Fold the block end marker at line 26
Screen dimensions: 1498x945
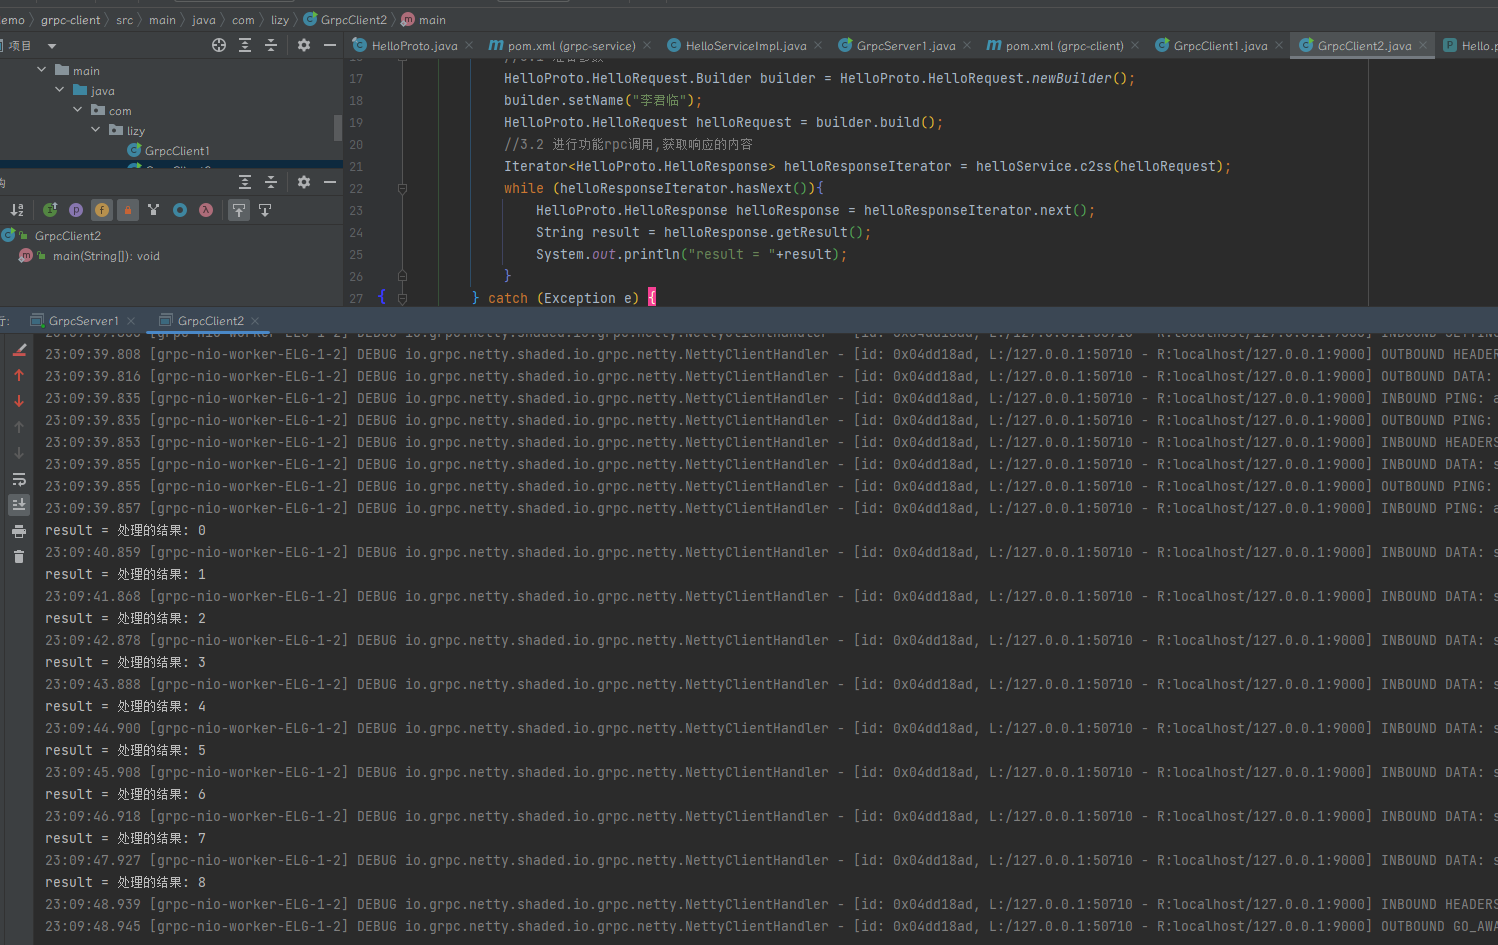pyautogui.click(x=402, y=276)
